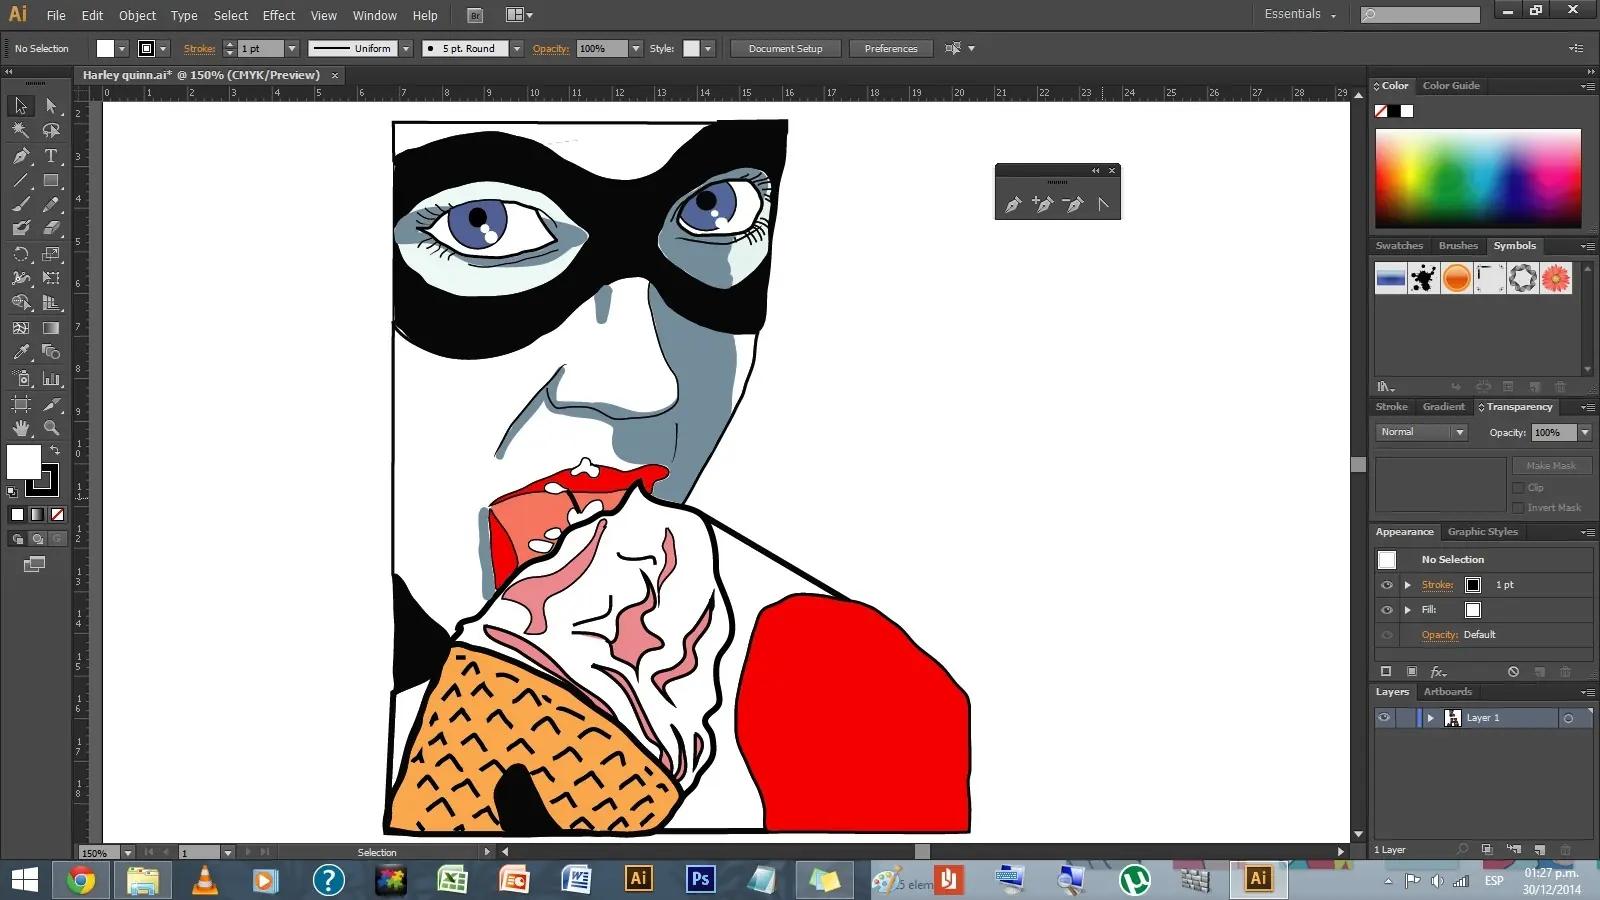Select the Symbol Sprayer tool
Screen dimensions: 1600x900
(21, 379)
